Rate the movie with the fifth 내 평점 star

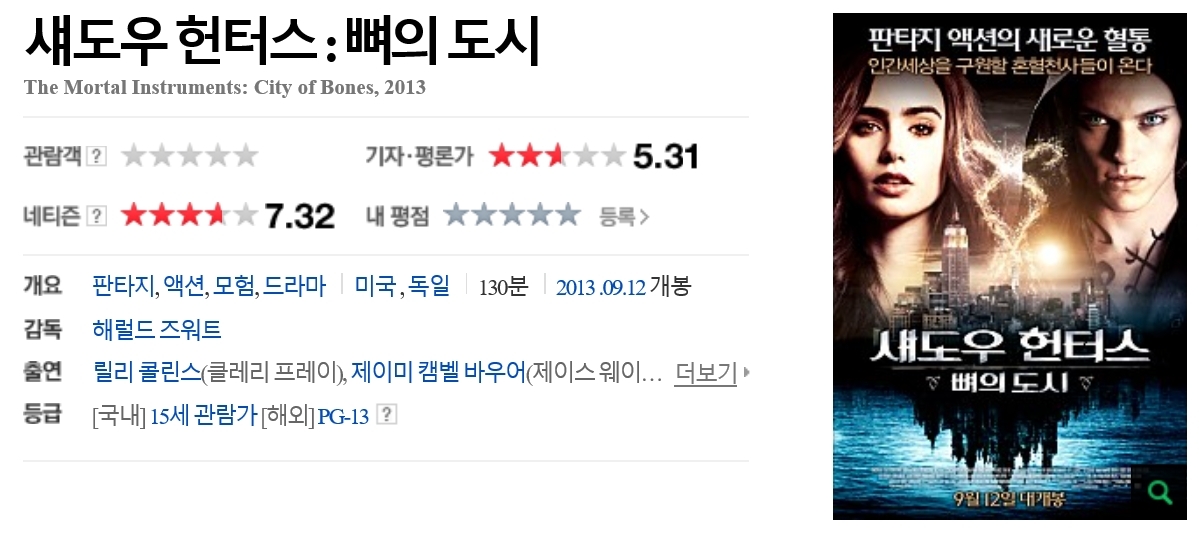pyautogui.click(x=567, y=215)
